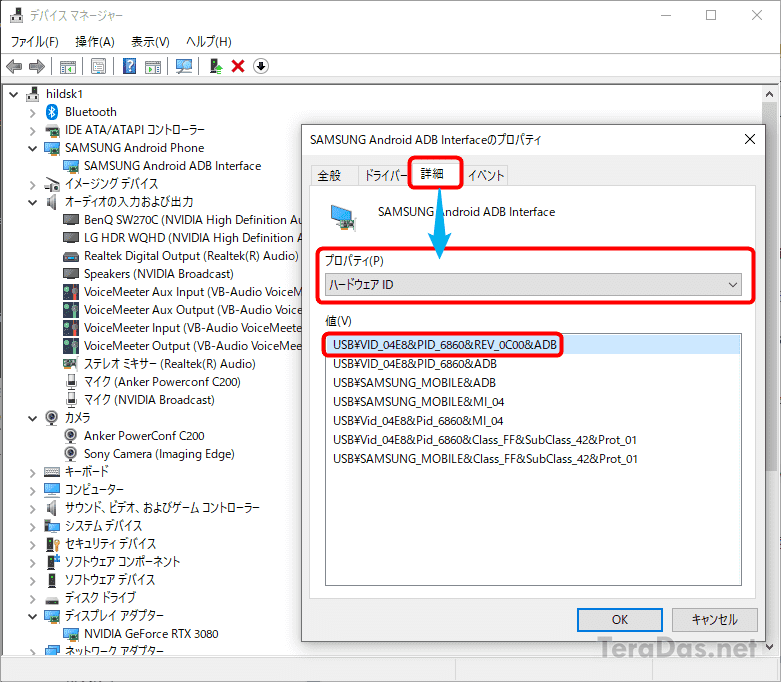Click the Forward arrow toolbar icon

tap(37, 66)
